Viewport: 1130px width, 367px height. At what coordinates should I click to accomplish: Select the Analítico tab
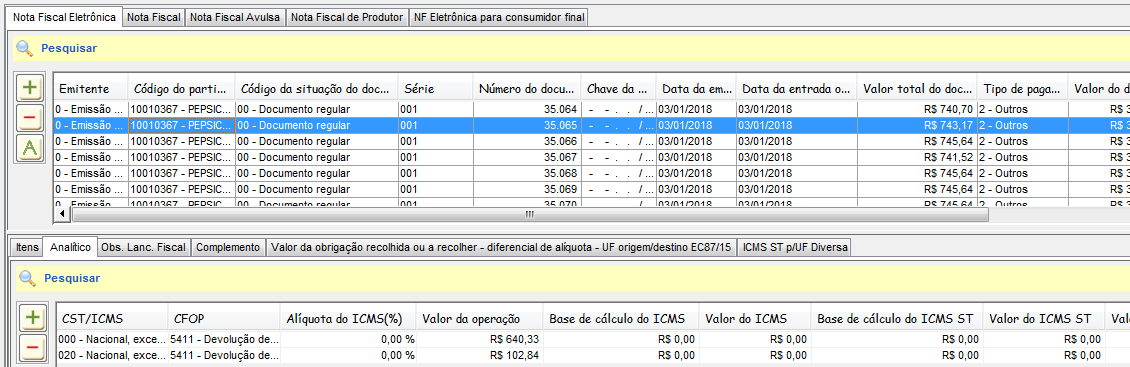point(70,247)
